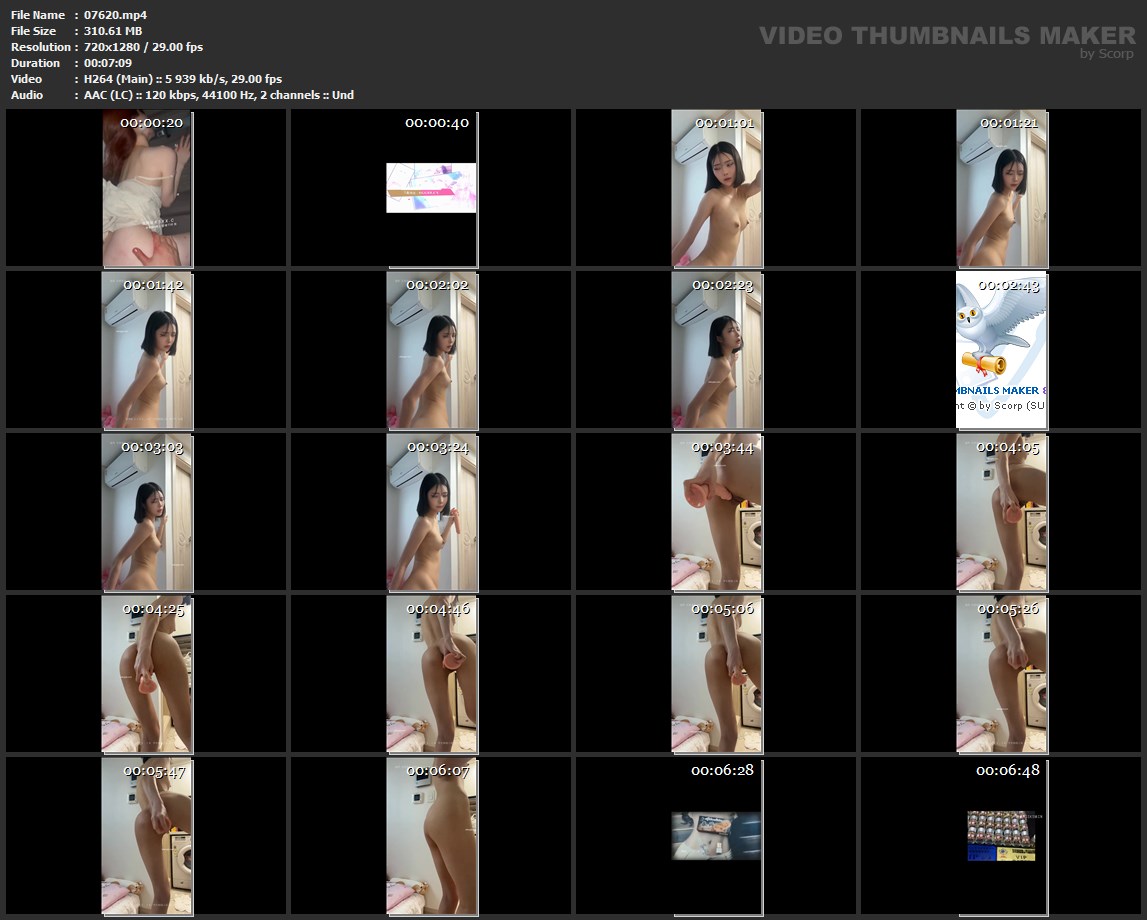The image size is (1147, 920).
Task: Select the H264 video codec line
Action: point(183,79)
